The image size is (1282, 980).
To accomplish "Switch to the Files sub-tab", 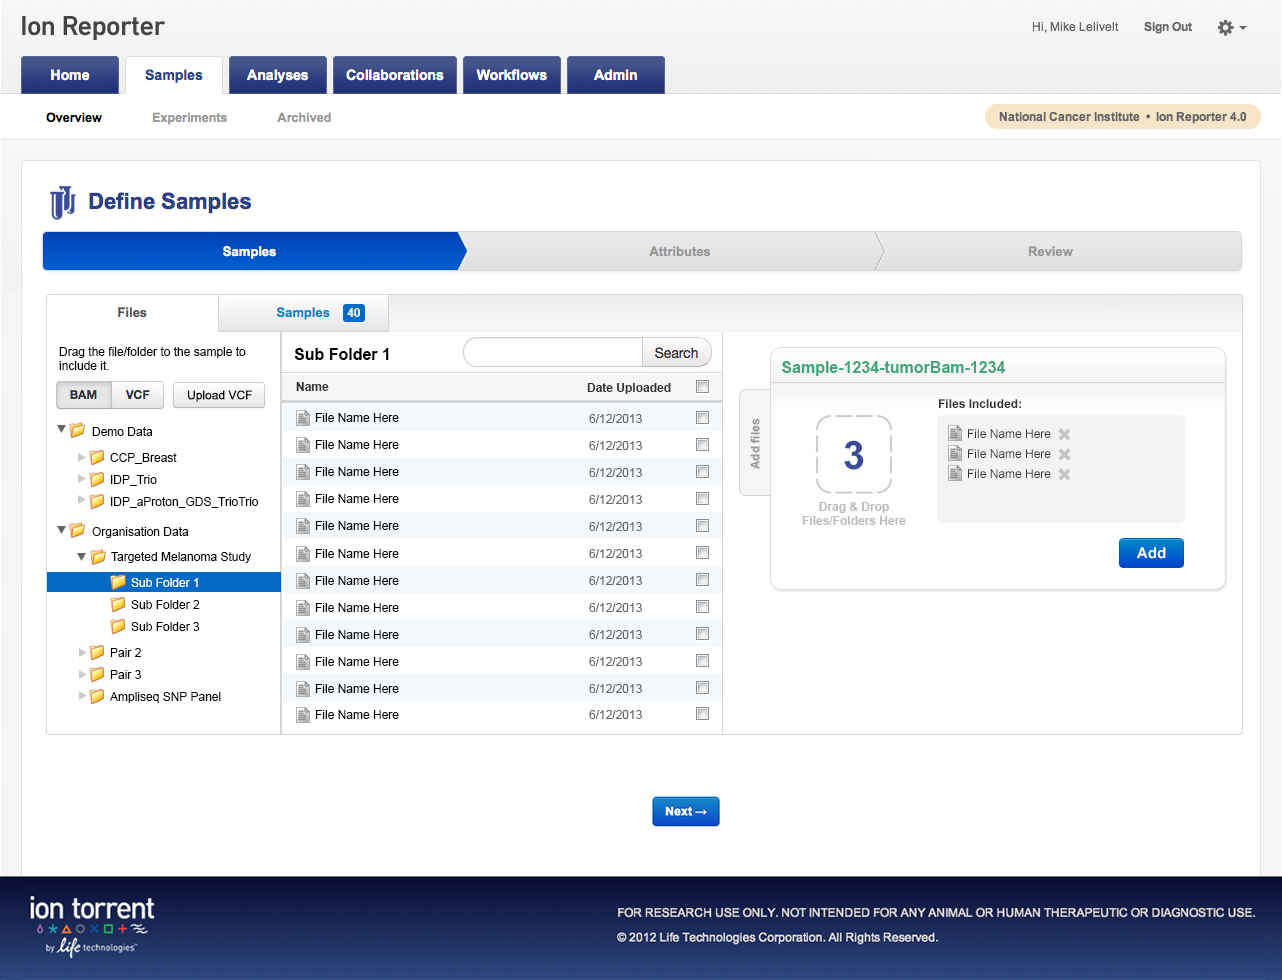I will pyautogui.click(x=132, y=313).
